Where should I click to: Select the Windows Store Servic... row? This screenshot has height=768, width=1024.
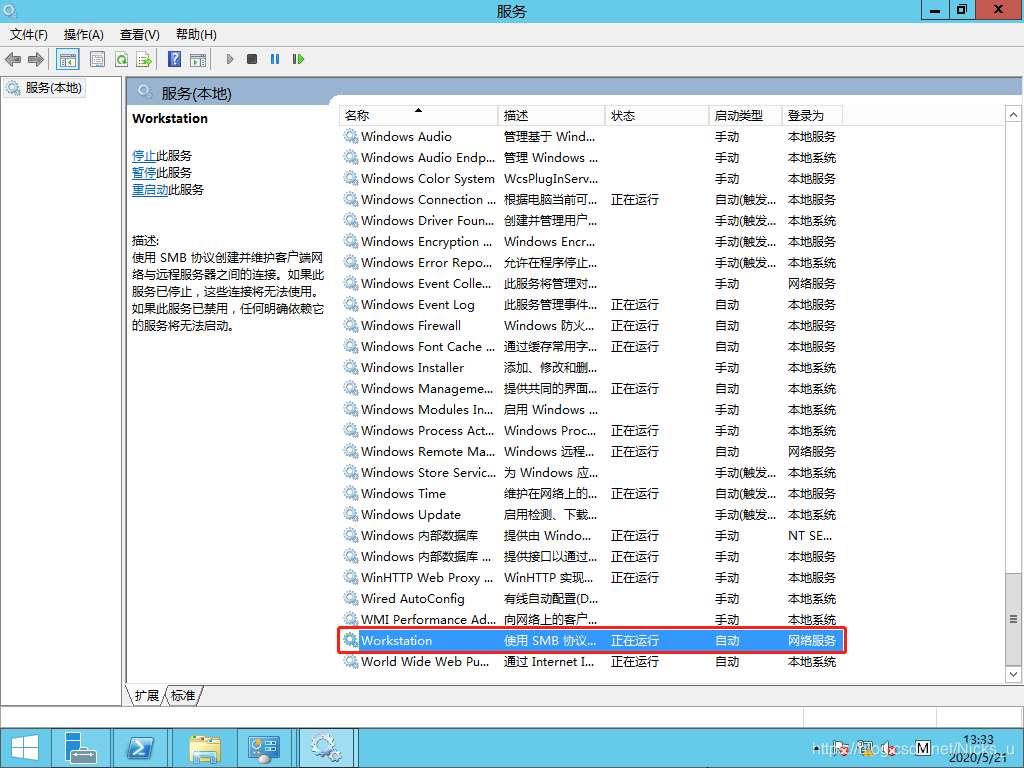pyautogui.click(x=591, y=472)
